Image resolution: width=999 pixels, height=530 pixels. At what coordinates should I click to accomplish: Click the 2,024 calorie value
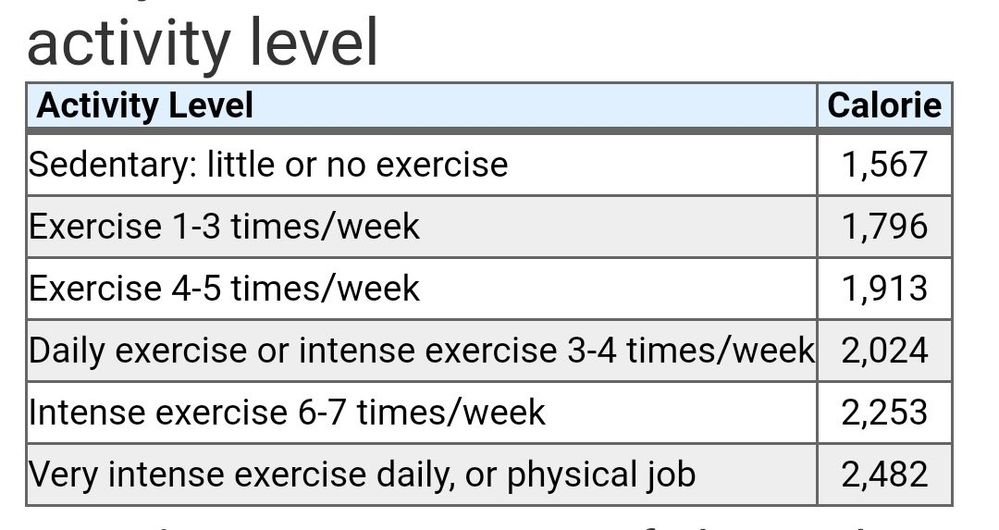click(884, 351)
